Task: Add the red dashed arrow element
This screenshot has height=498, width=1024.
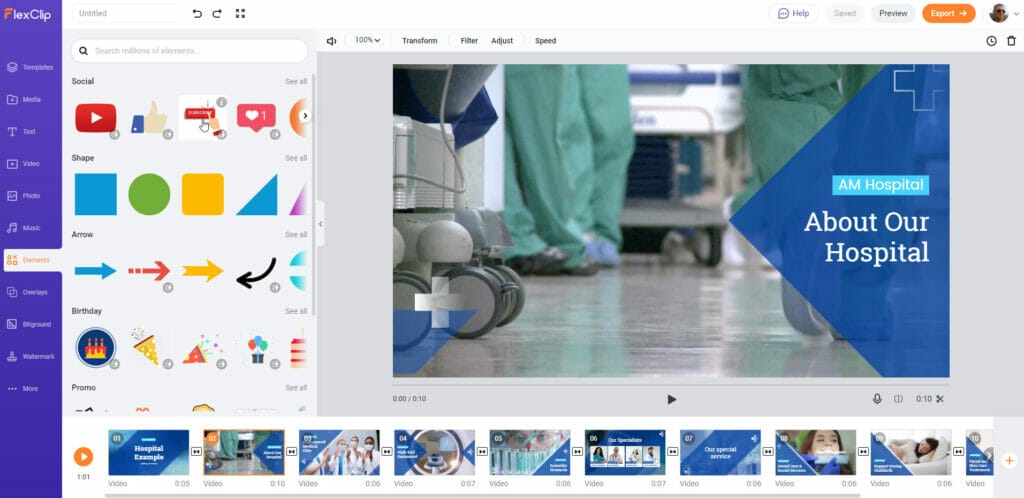Action: click(x=149, y=271)
